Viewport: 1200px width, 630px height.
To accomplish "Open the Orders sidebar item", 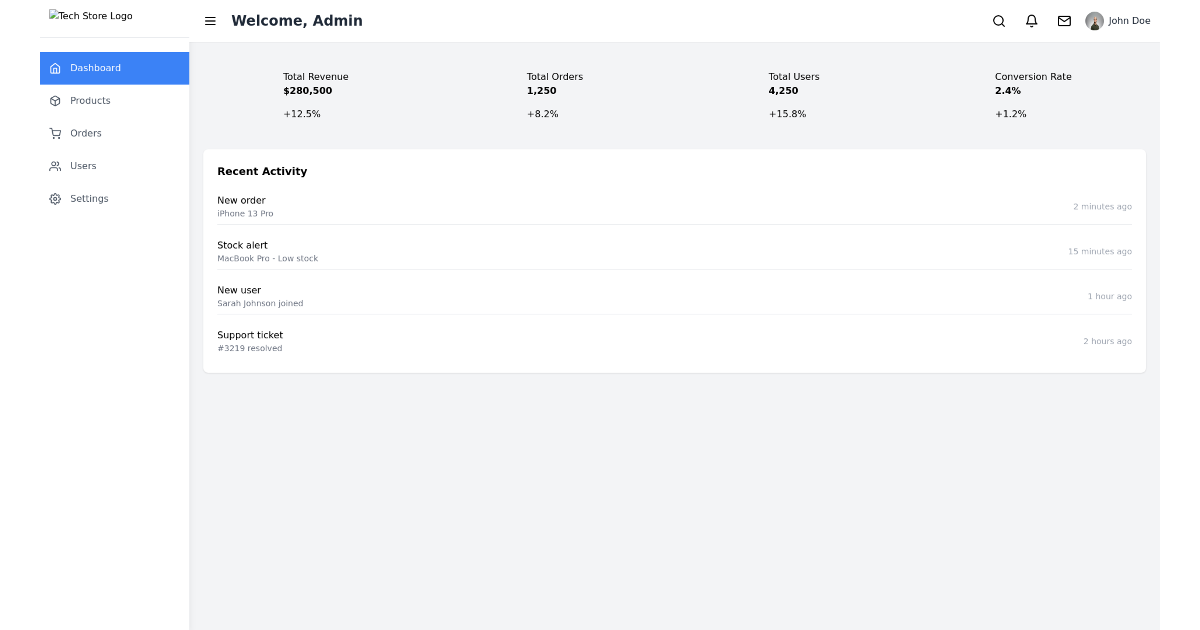I will point(86,134).
